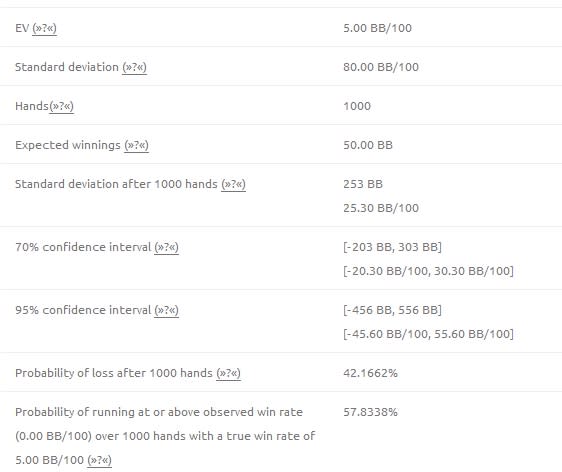Open help link after 5.00 BB/100 true win rate
Screen dimensions: 562x472
(100, 460)
